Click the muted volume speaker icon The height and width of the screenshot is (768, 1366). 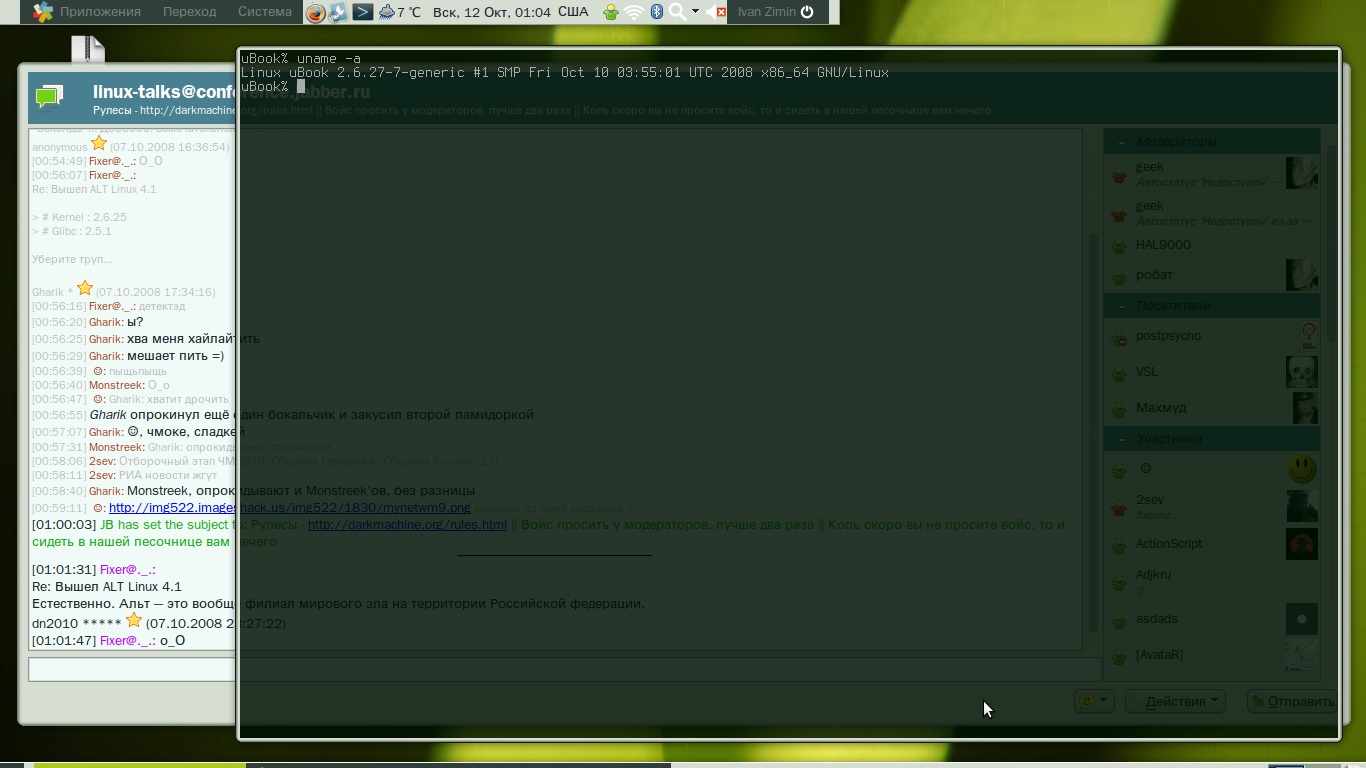(x=716, y=12)
